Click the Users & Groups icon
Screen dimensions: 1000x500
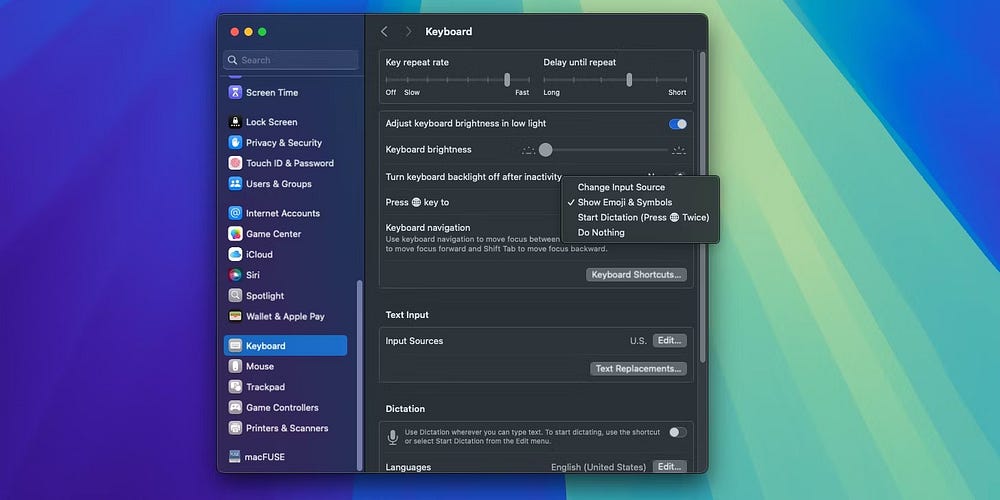click(235, 184)
